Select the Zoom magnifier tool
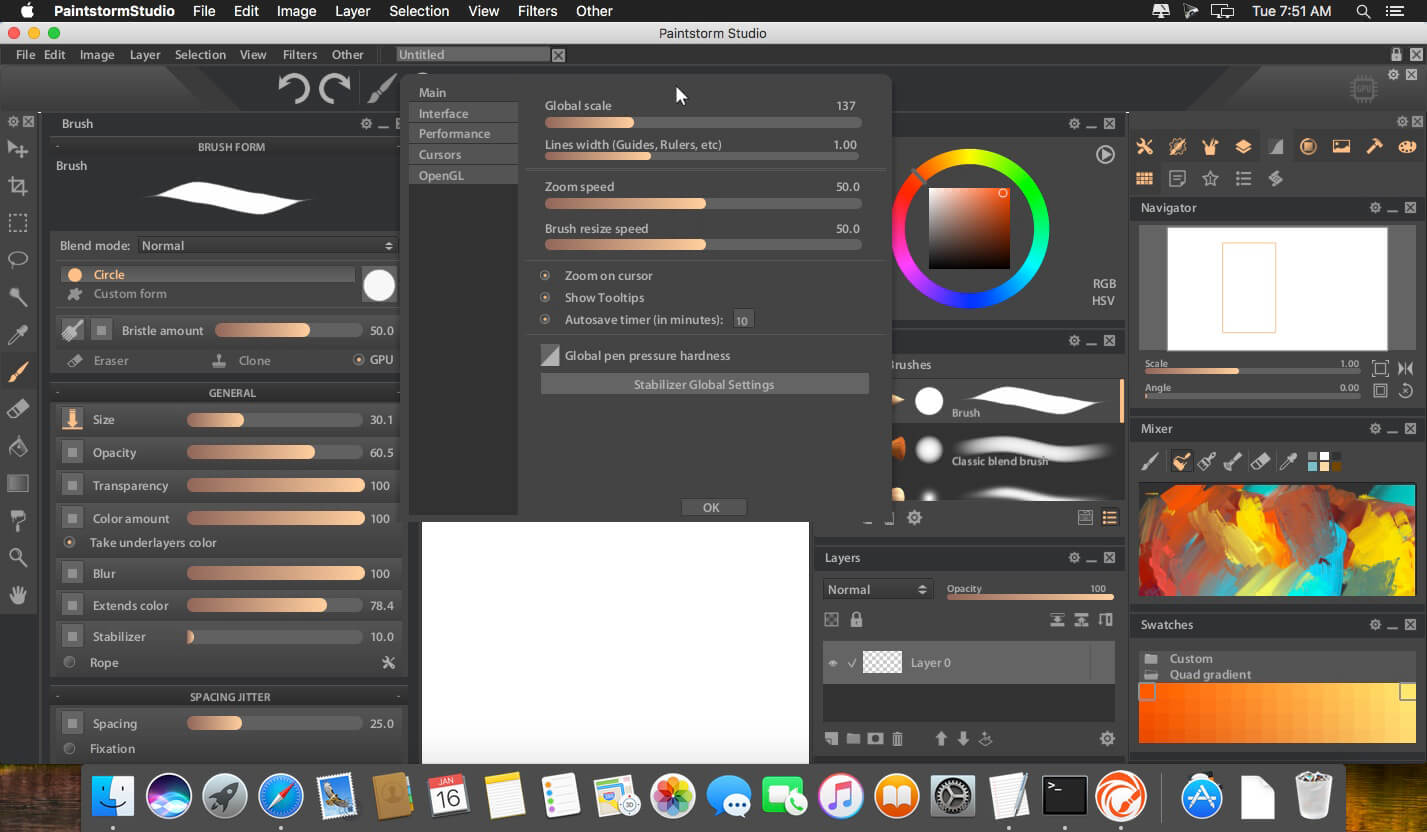1427x832 pixels. (x=17, y=557)
